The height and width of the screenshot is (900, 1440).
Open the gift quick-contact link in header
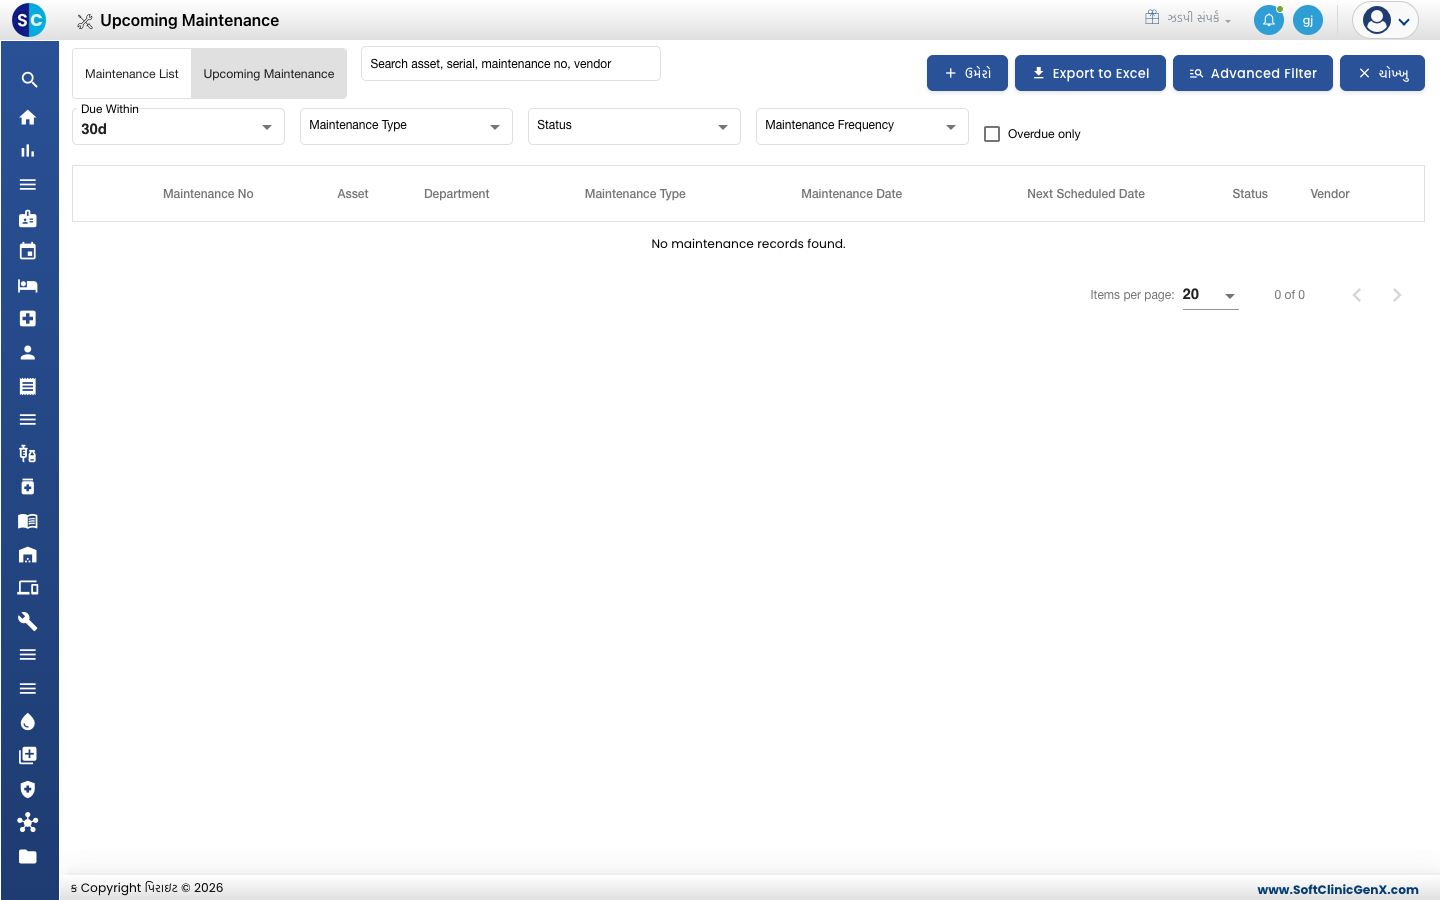pyautogui.click(x=1188, y=18)
